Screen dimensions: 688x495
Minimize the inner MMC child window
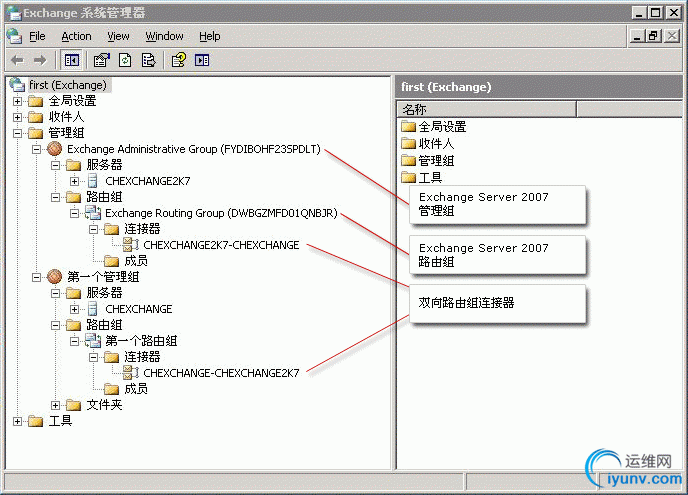click(x=638, y=36)
